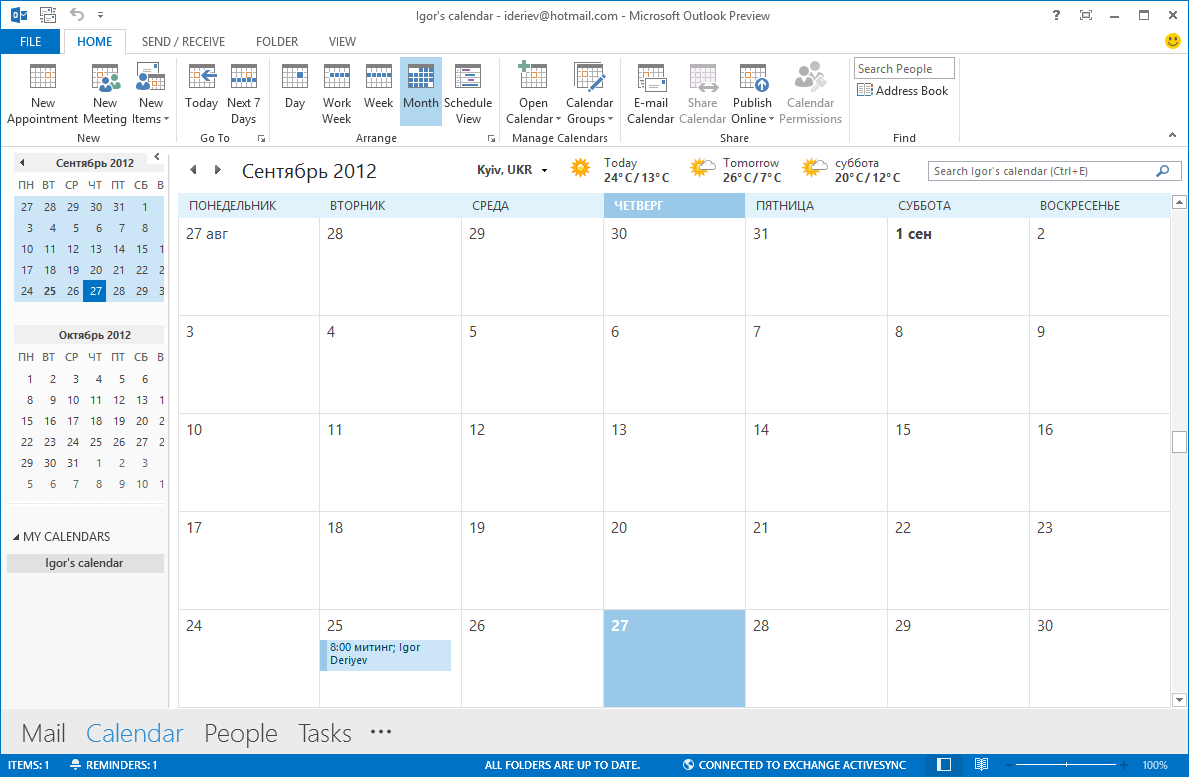
Task: Show the Next 7 Days
Action: coord(243,93)
